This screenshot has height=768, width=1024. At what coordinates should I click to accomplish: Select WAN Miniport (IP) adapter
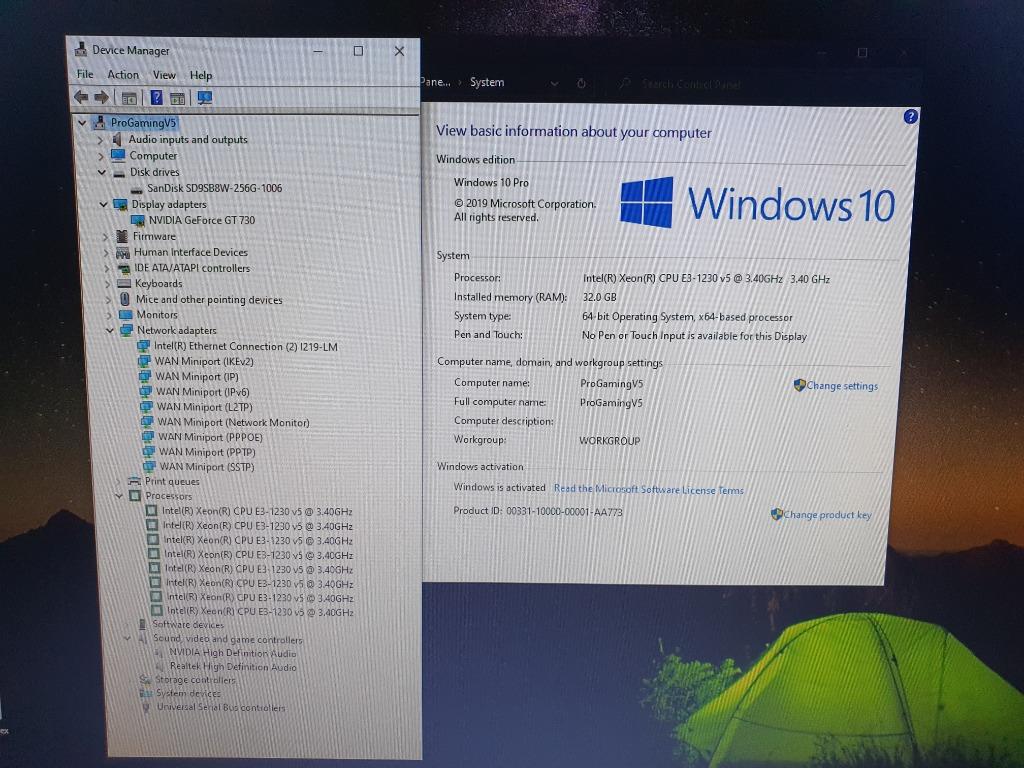coord(197,377)
